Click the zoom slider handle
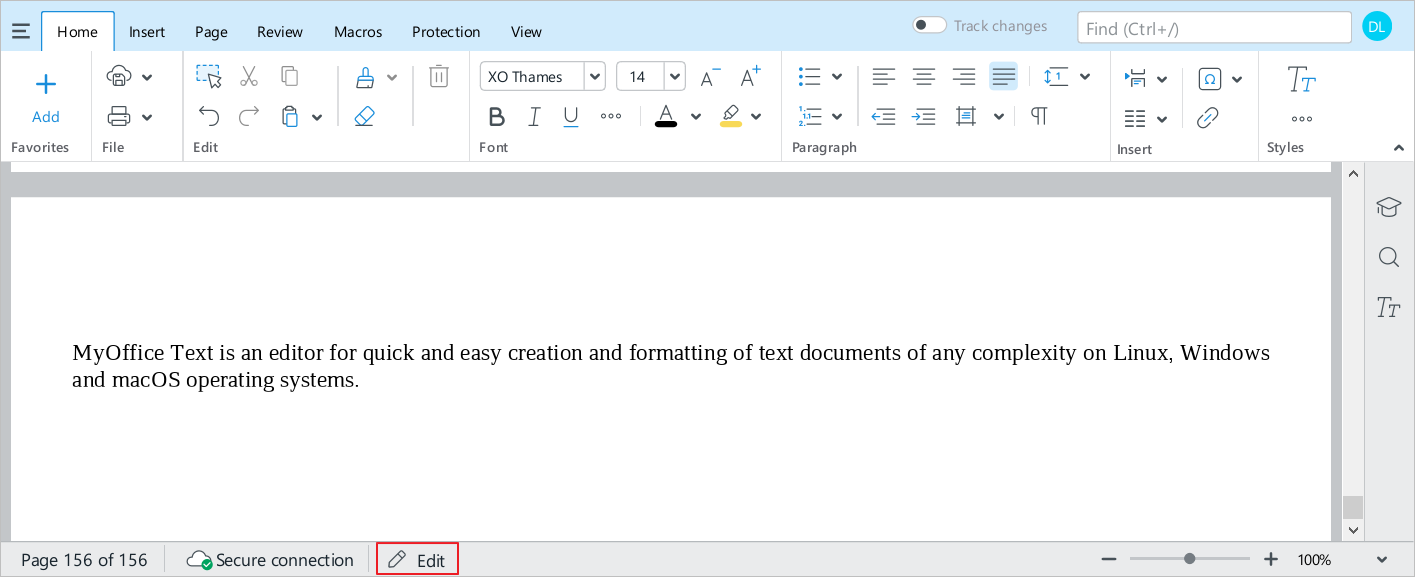 [x=1189, y=559]
